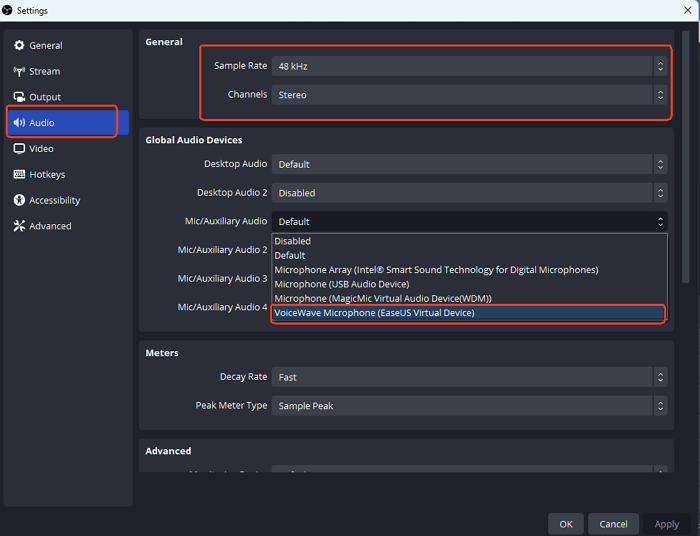The image size is (700, 536).
Task: Click the Mic/Auxiliary Audio 3 label
Action: [x=222, y=278]
